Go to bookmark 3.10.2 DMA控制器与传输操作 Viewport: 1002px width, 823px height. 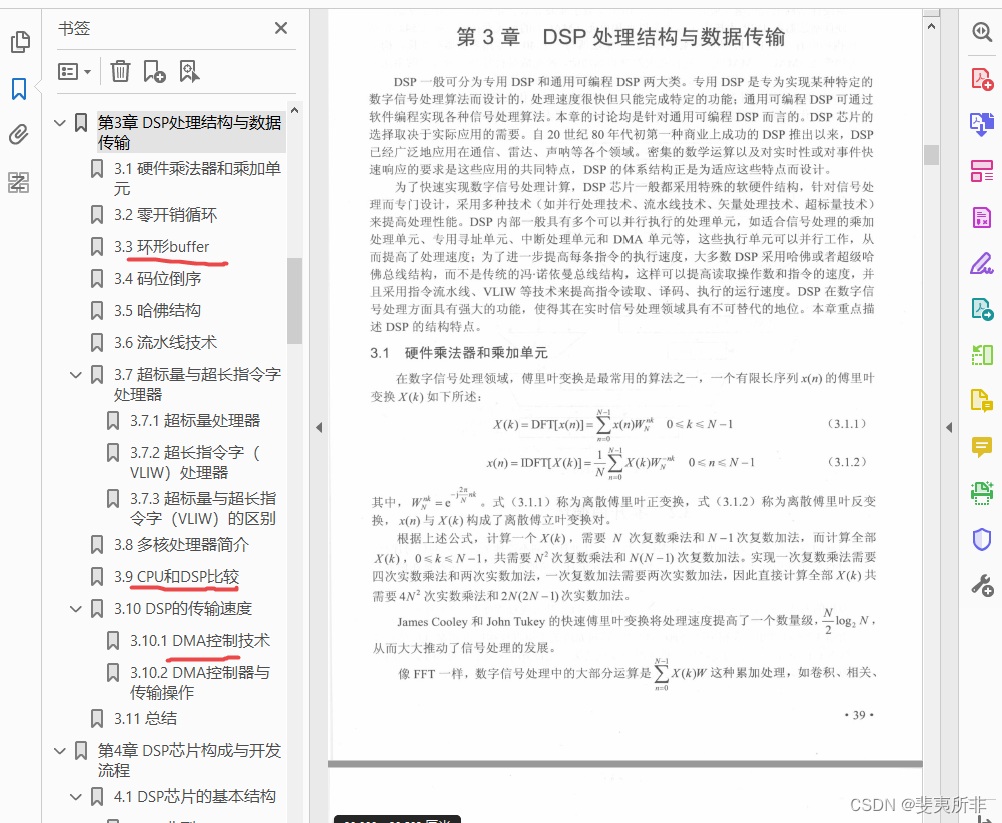200,682
